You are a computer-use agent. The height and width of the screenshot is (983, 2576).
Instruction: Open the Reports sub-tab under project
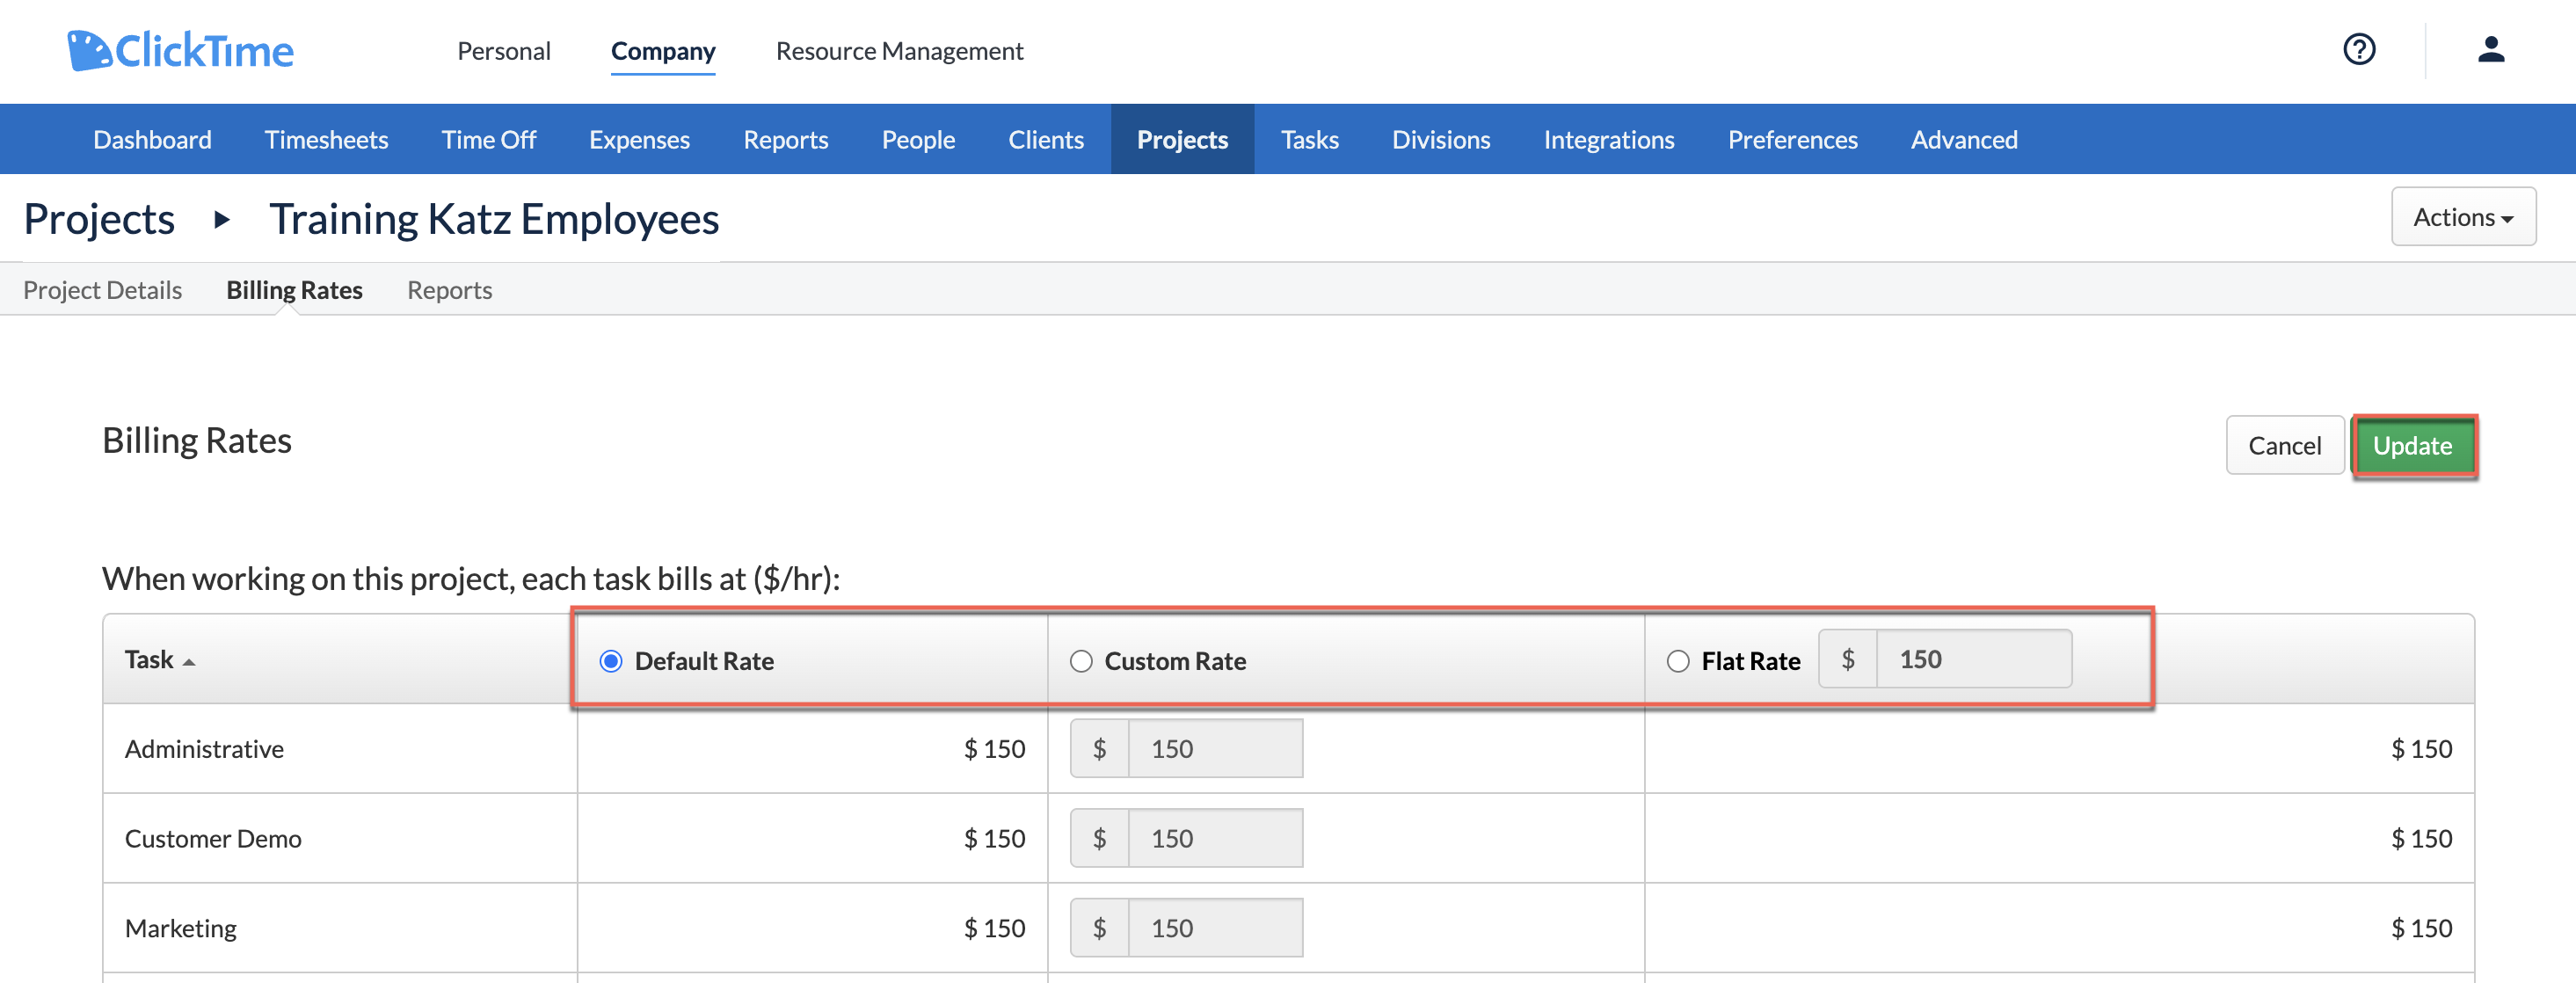449,290
